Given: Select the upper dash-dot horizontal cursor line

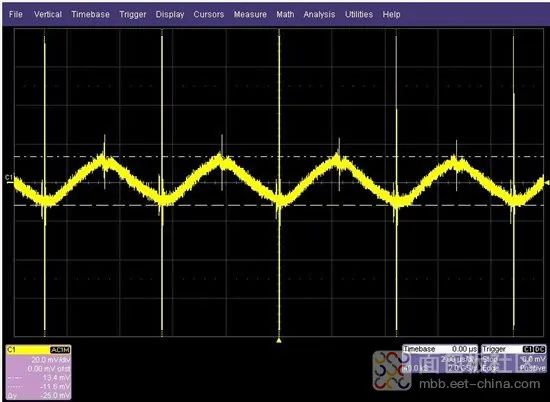Looking at the screenshot, I should click(x=279, y=156).
